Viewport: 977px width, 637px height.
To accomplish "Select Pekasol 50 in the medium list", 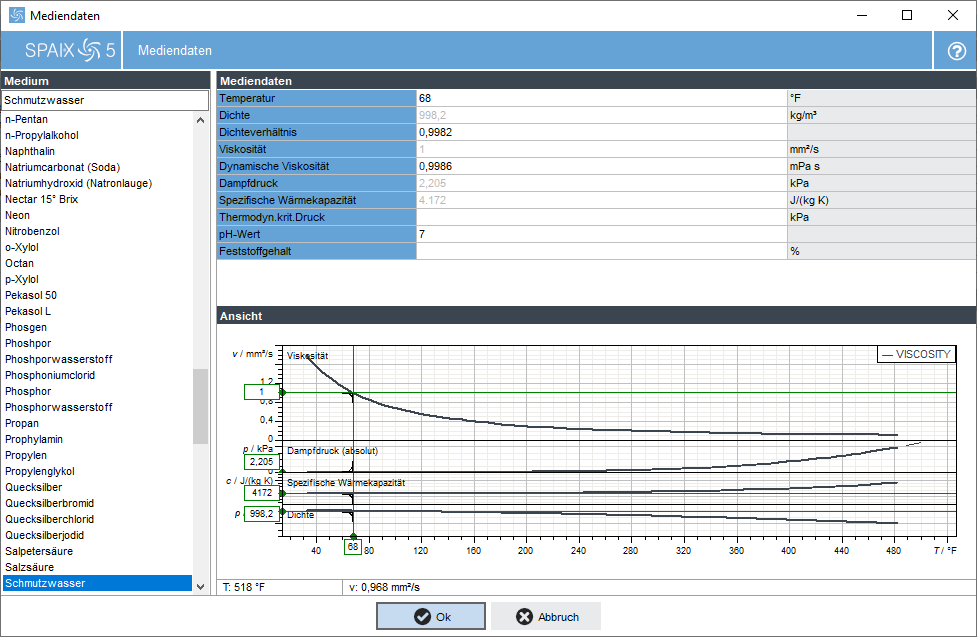I will 31,295.
